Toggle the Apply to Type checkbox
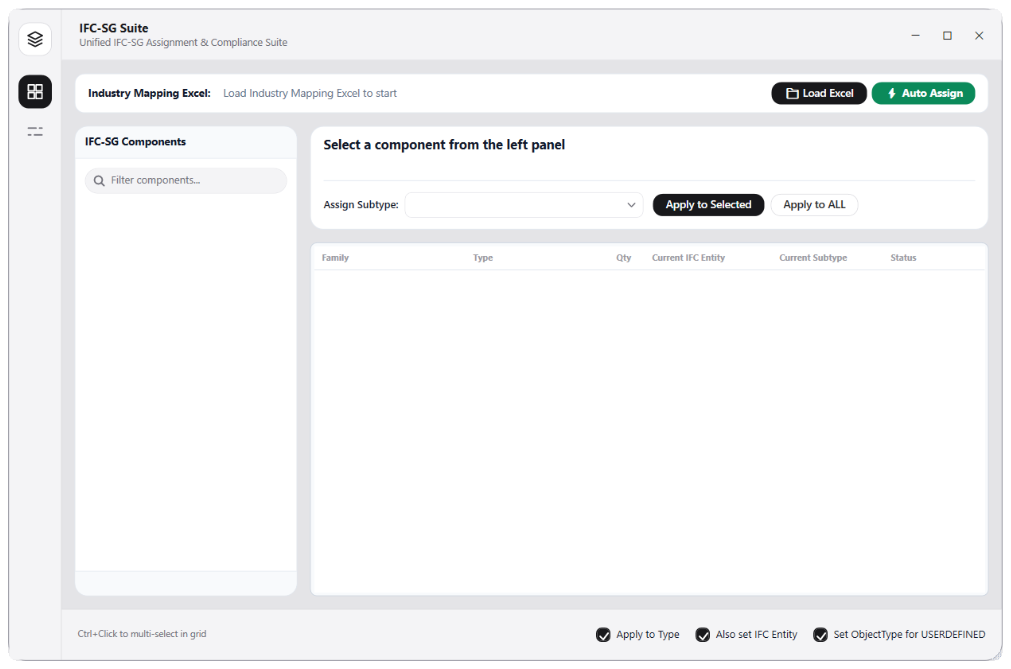Viewport: 1011px width, 669px height. [603, 635]
